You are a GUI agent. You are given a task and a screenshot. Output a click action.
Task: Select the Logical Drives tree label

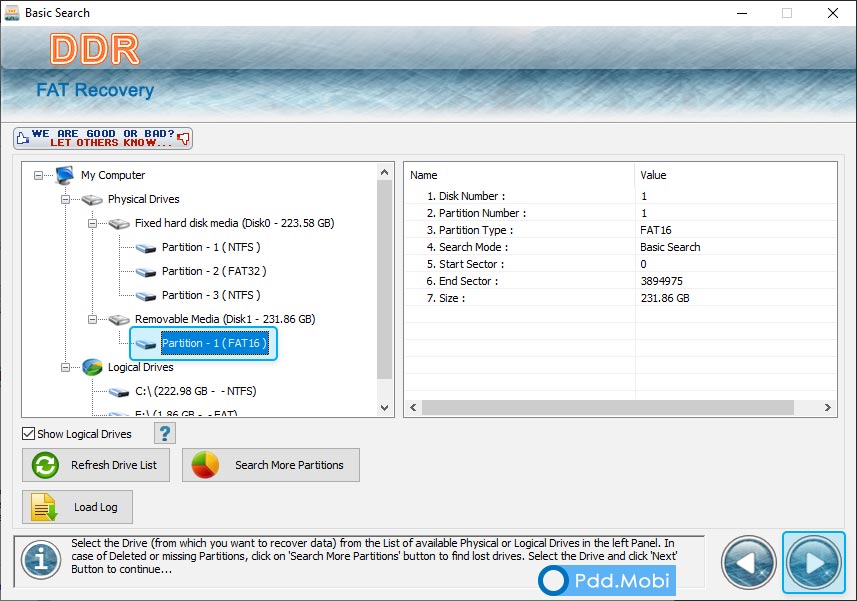coord(140,368)
